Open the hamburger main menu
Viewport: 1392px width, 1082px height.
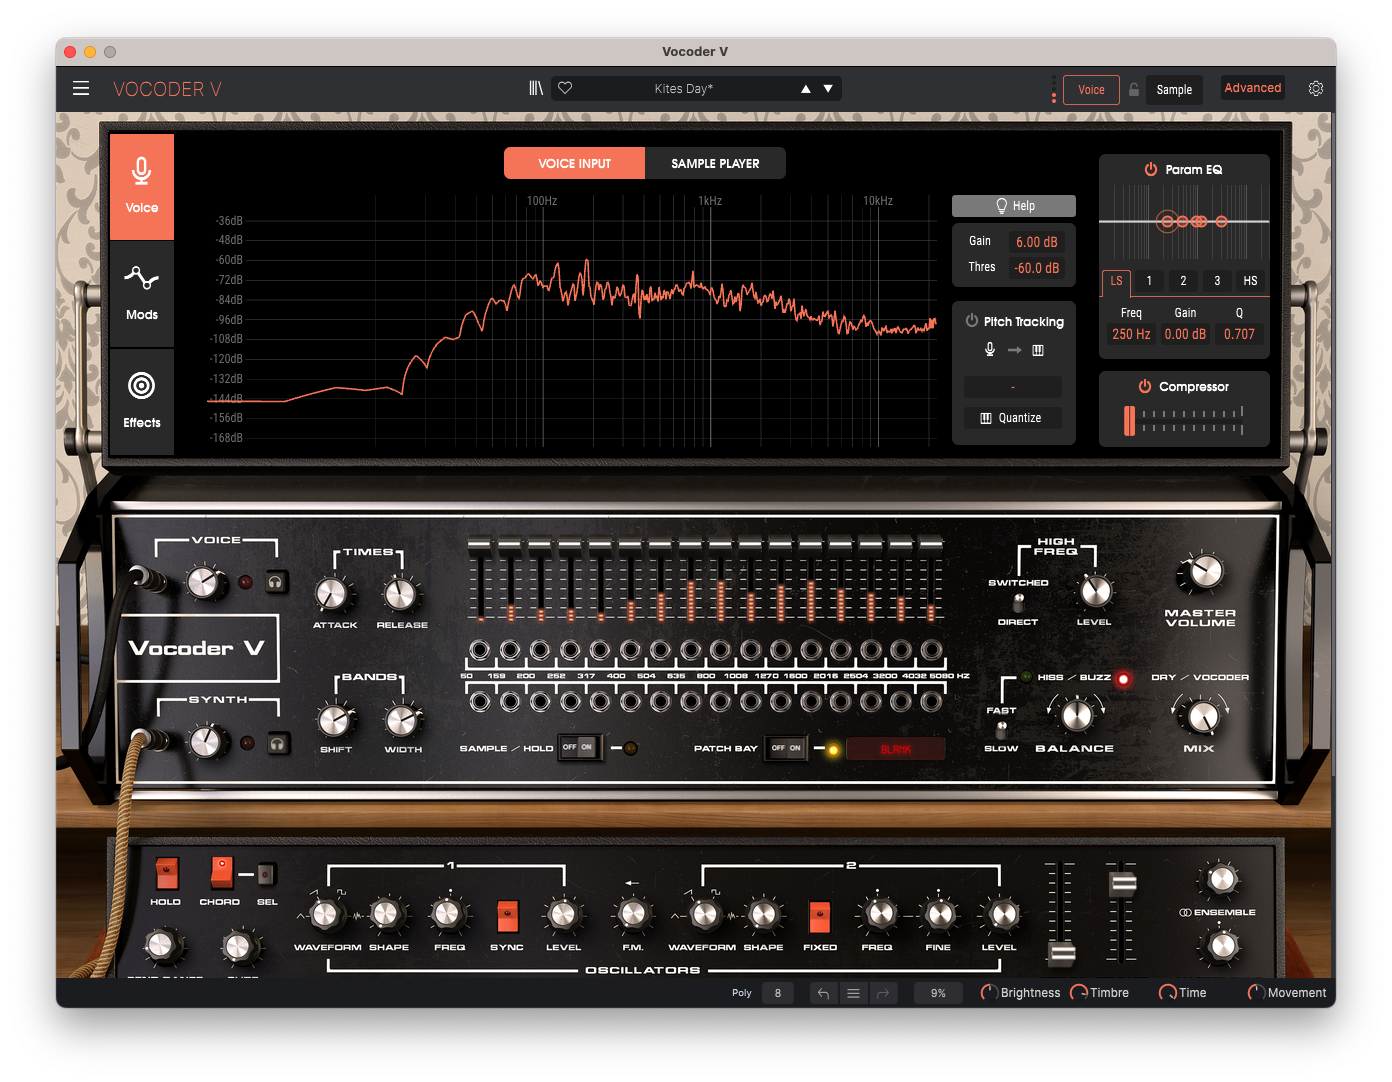pyautogui.click(x=81, y=89)
